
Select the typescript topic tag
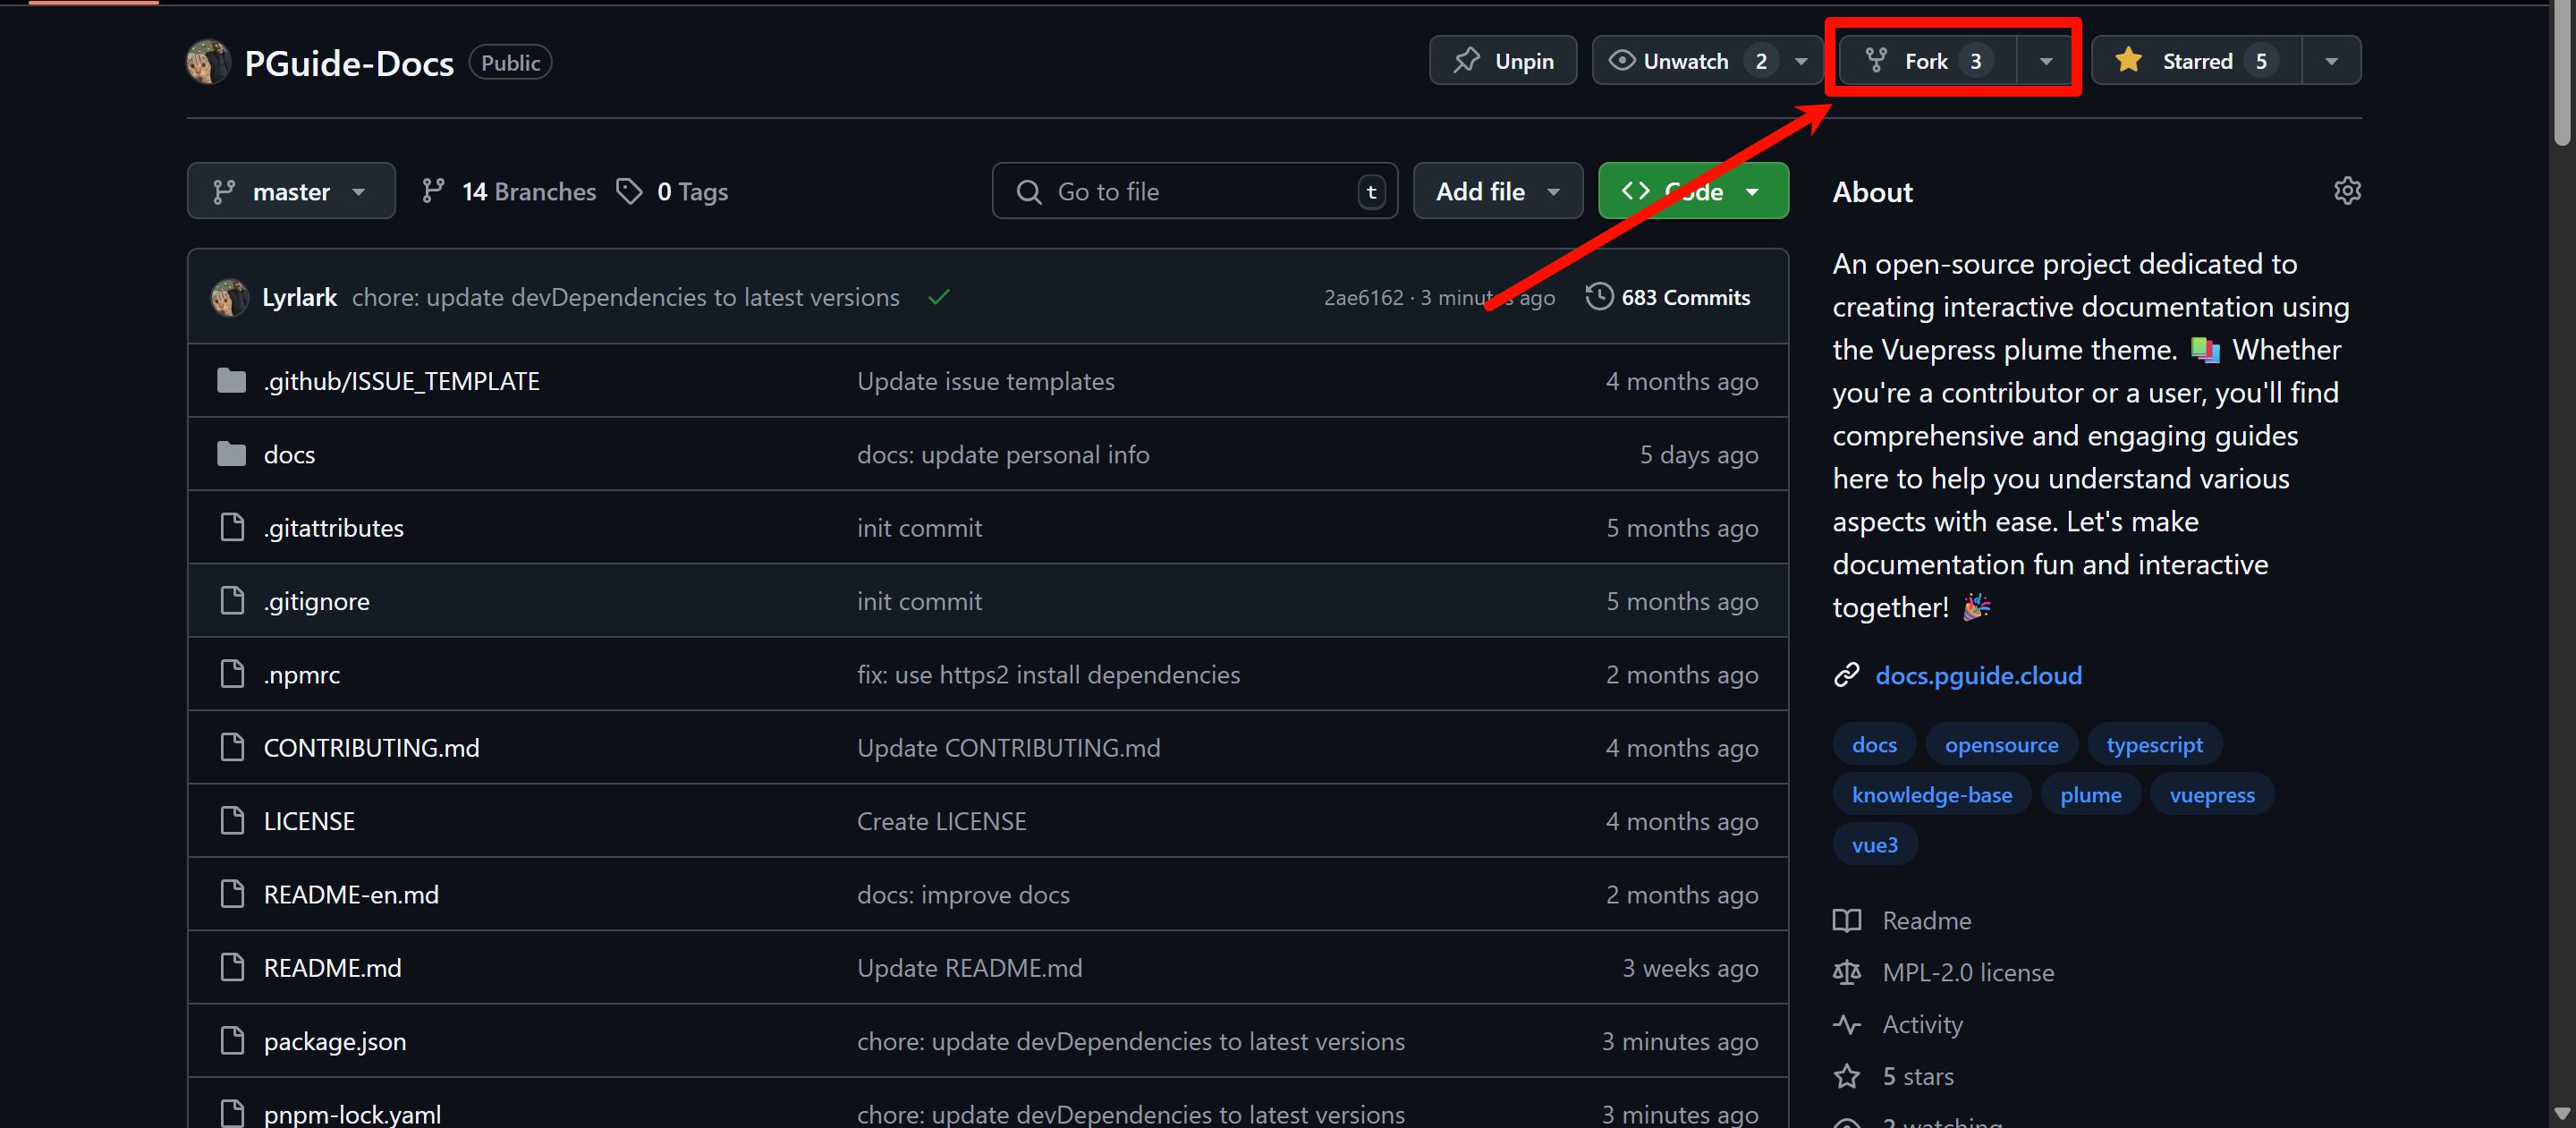point(2154,744)
